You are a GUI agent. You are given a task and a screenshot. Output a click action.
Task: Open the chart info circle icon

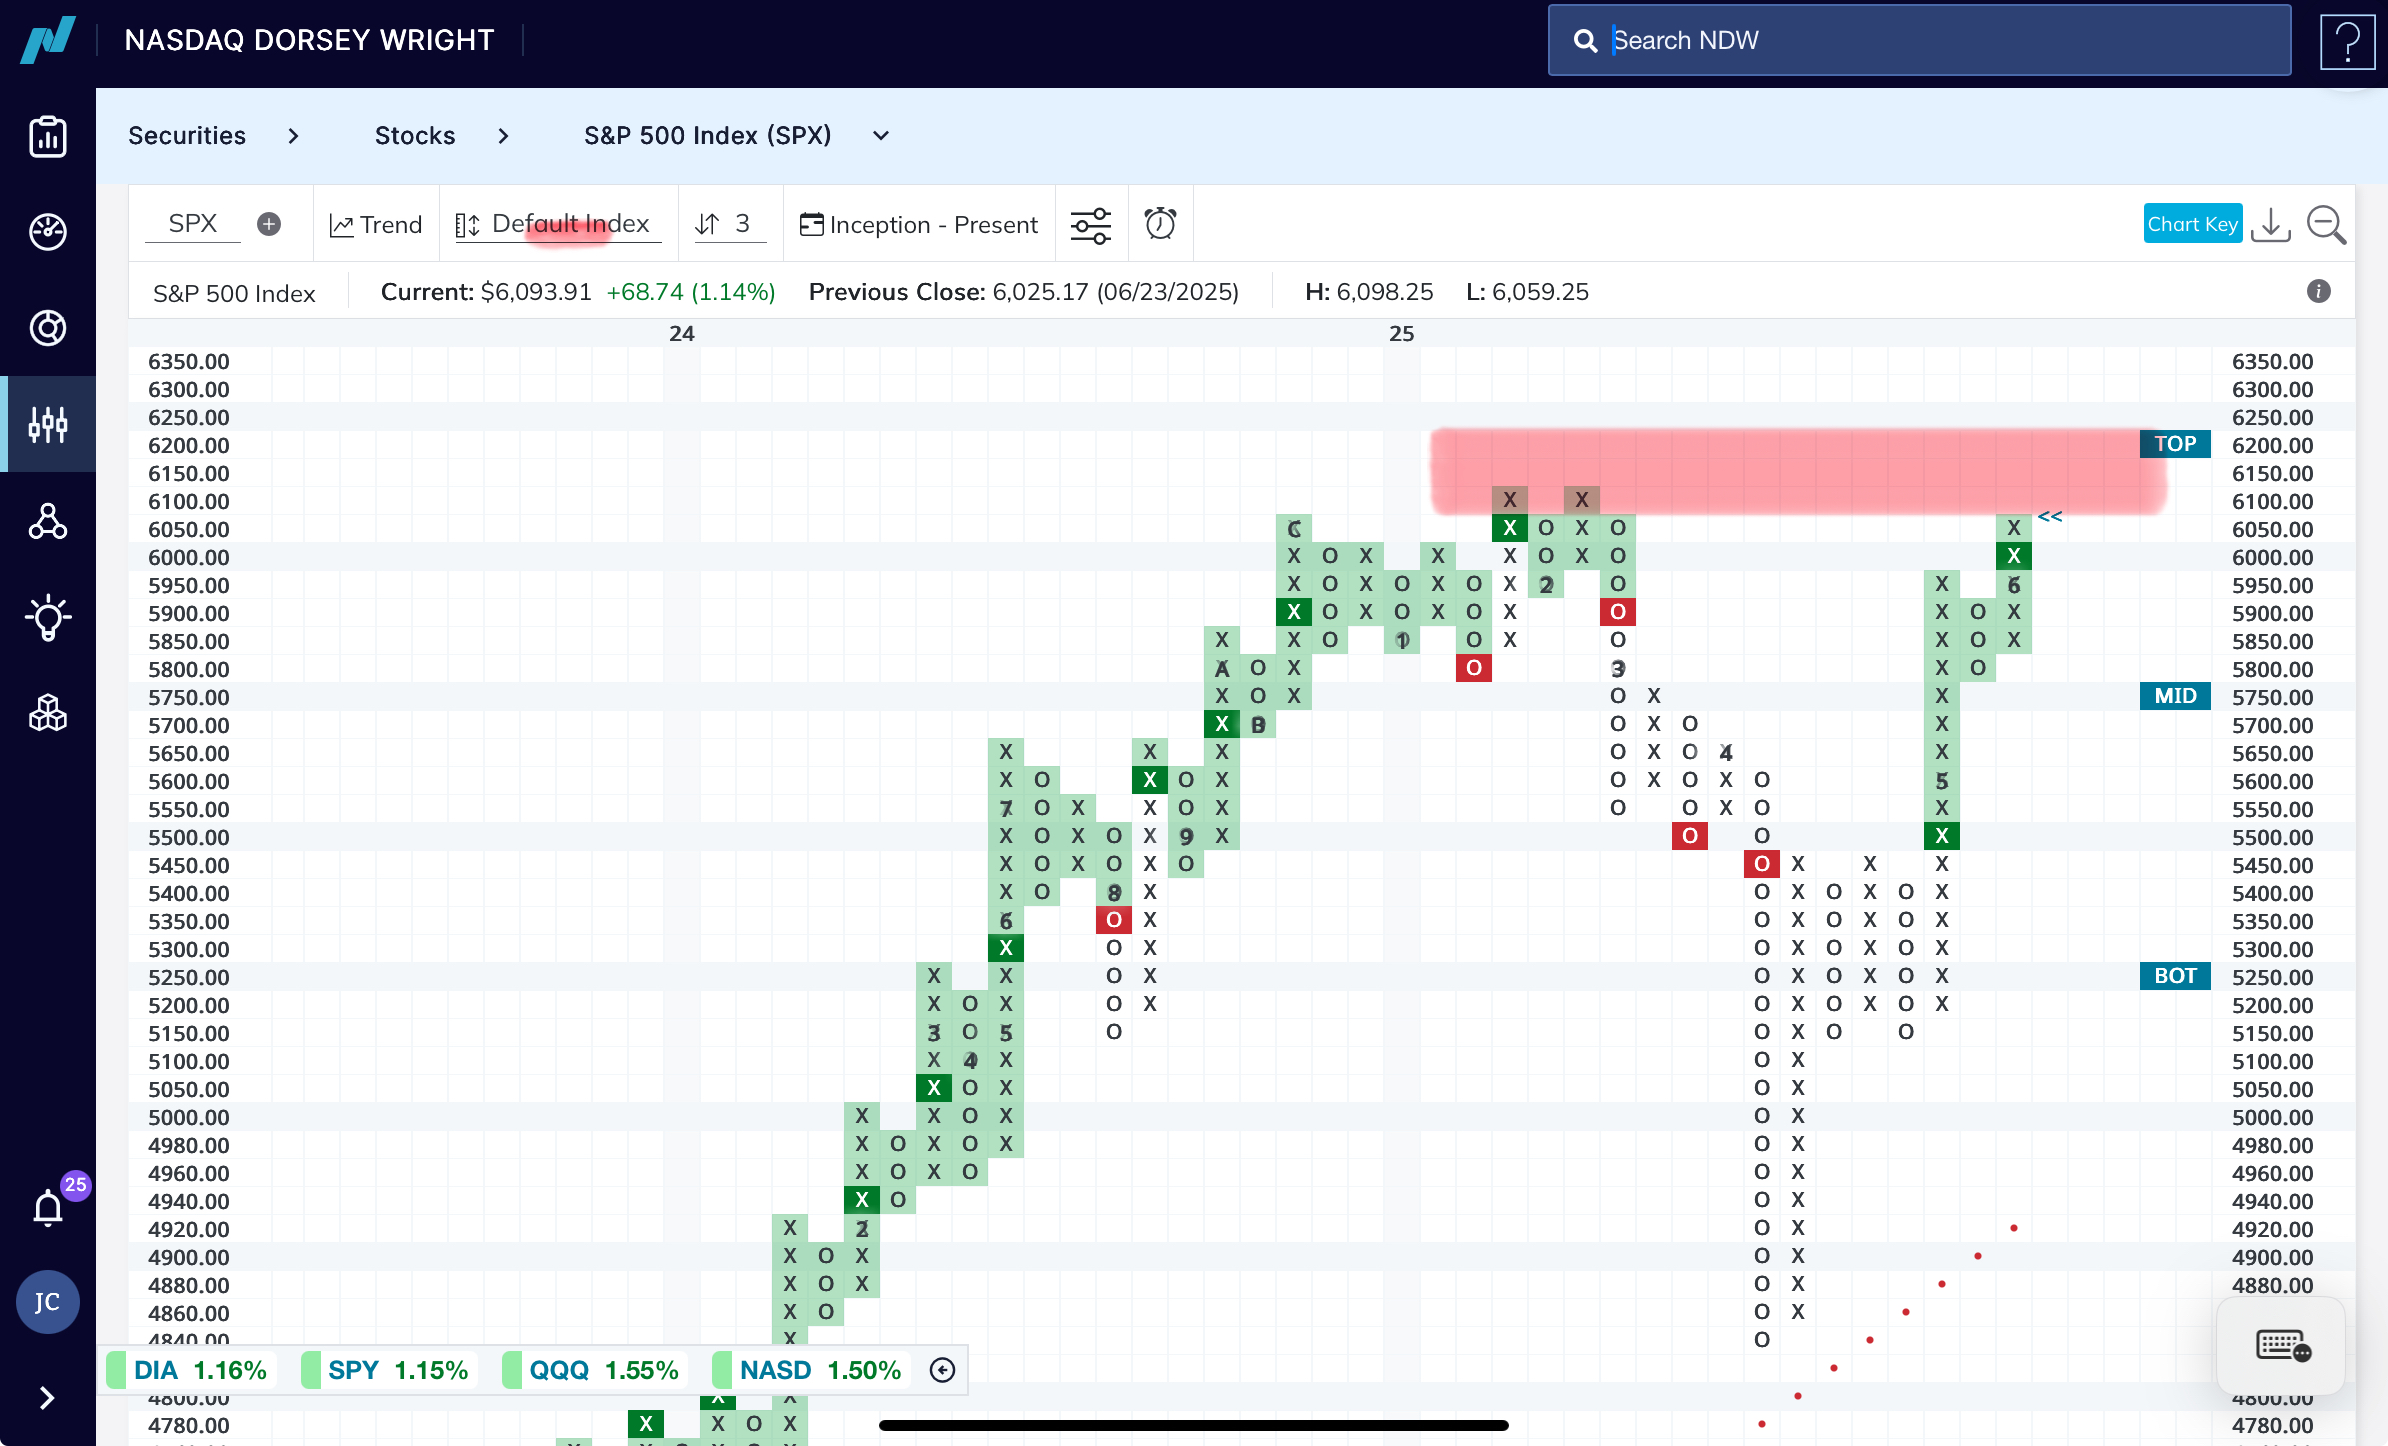point(2319,291)
